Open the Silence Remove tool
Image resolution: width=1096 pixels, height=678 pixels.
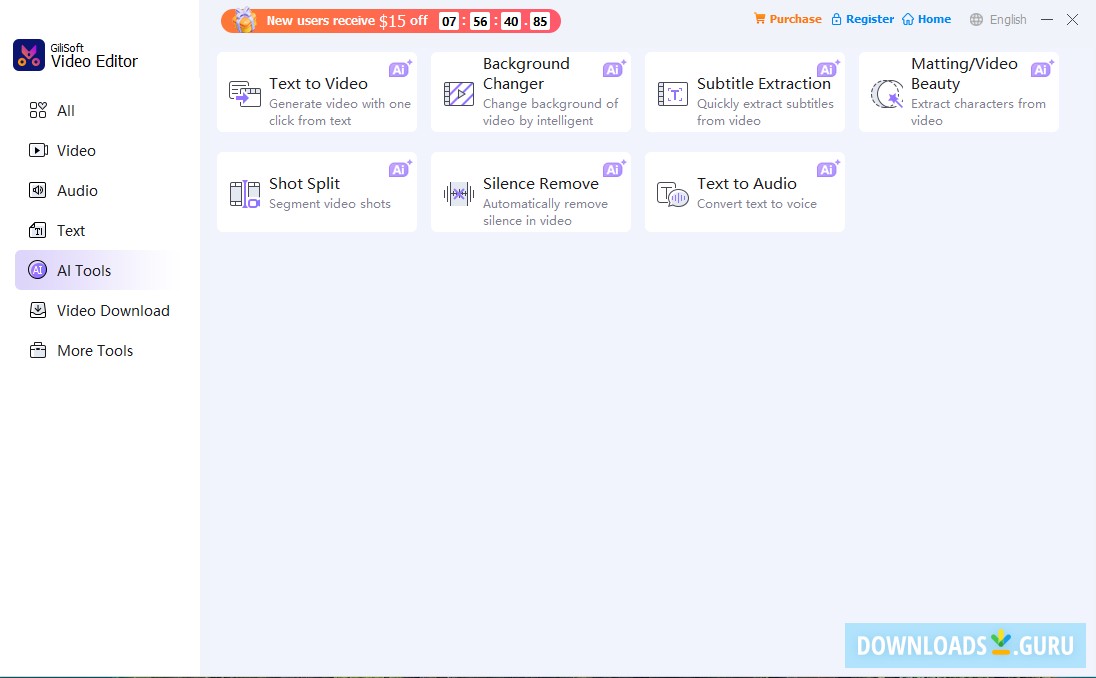[530, 191]
